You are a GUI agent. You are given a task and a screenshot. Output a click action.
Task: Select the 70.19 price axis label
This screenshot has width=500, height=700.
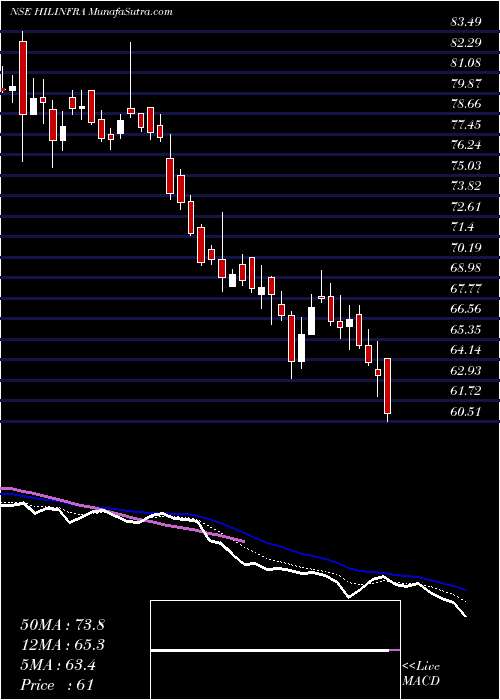[466, 248]
